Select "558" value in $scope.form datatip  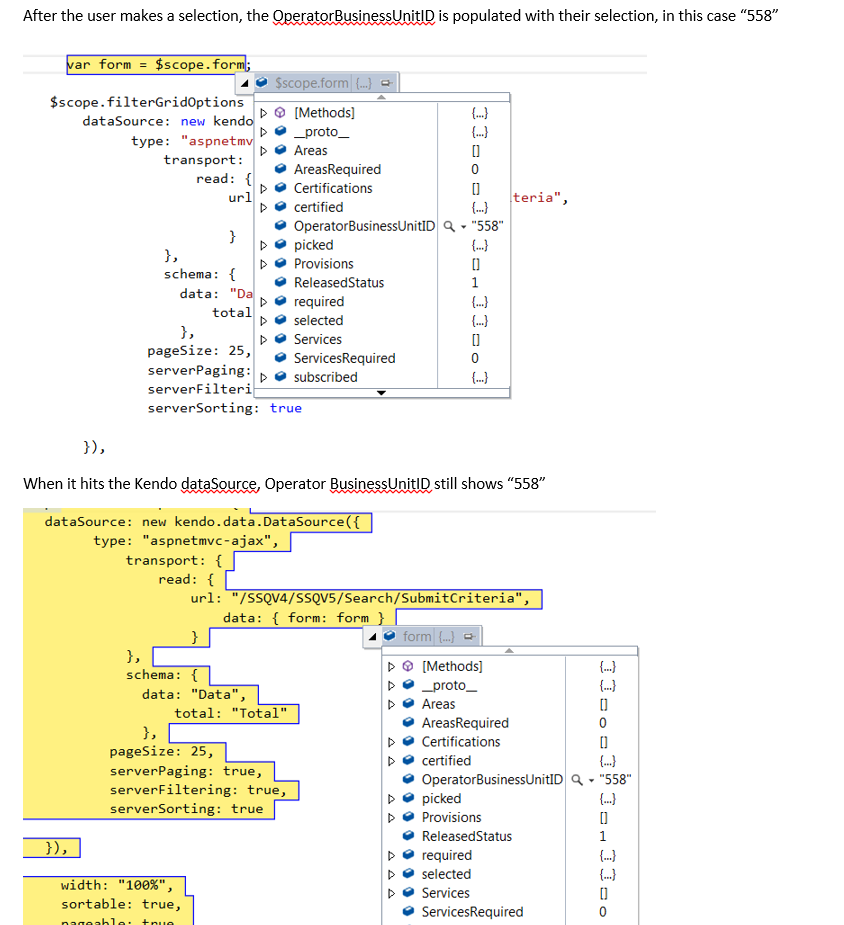pos(487,226)
